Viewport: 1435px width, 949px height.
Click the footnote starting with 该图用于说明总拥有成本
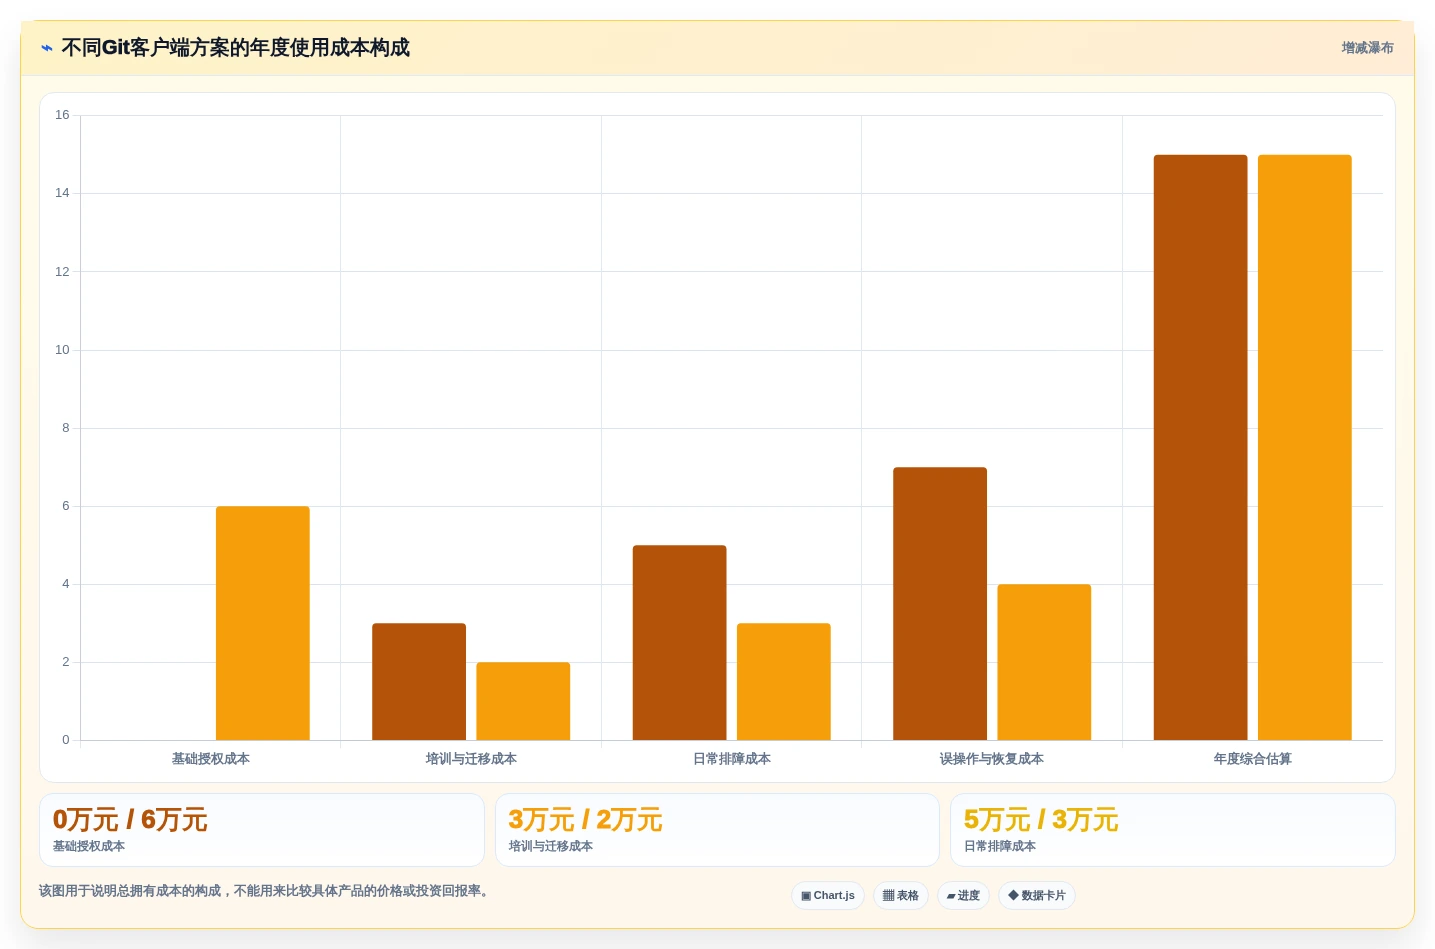(x=266, y=891)
